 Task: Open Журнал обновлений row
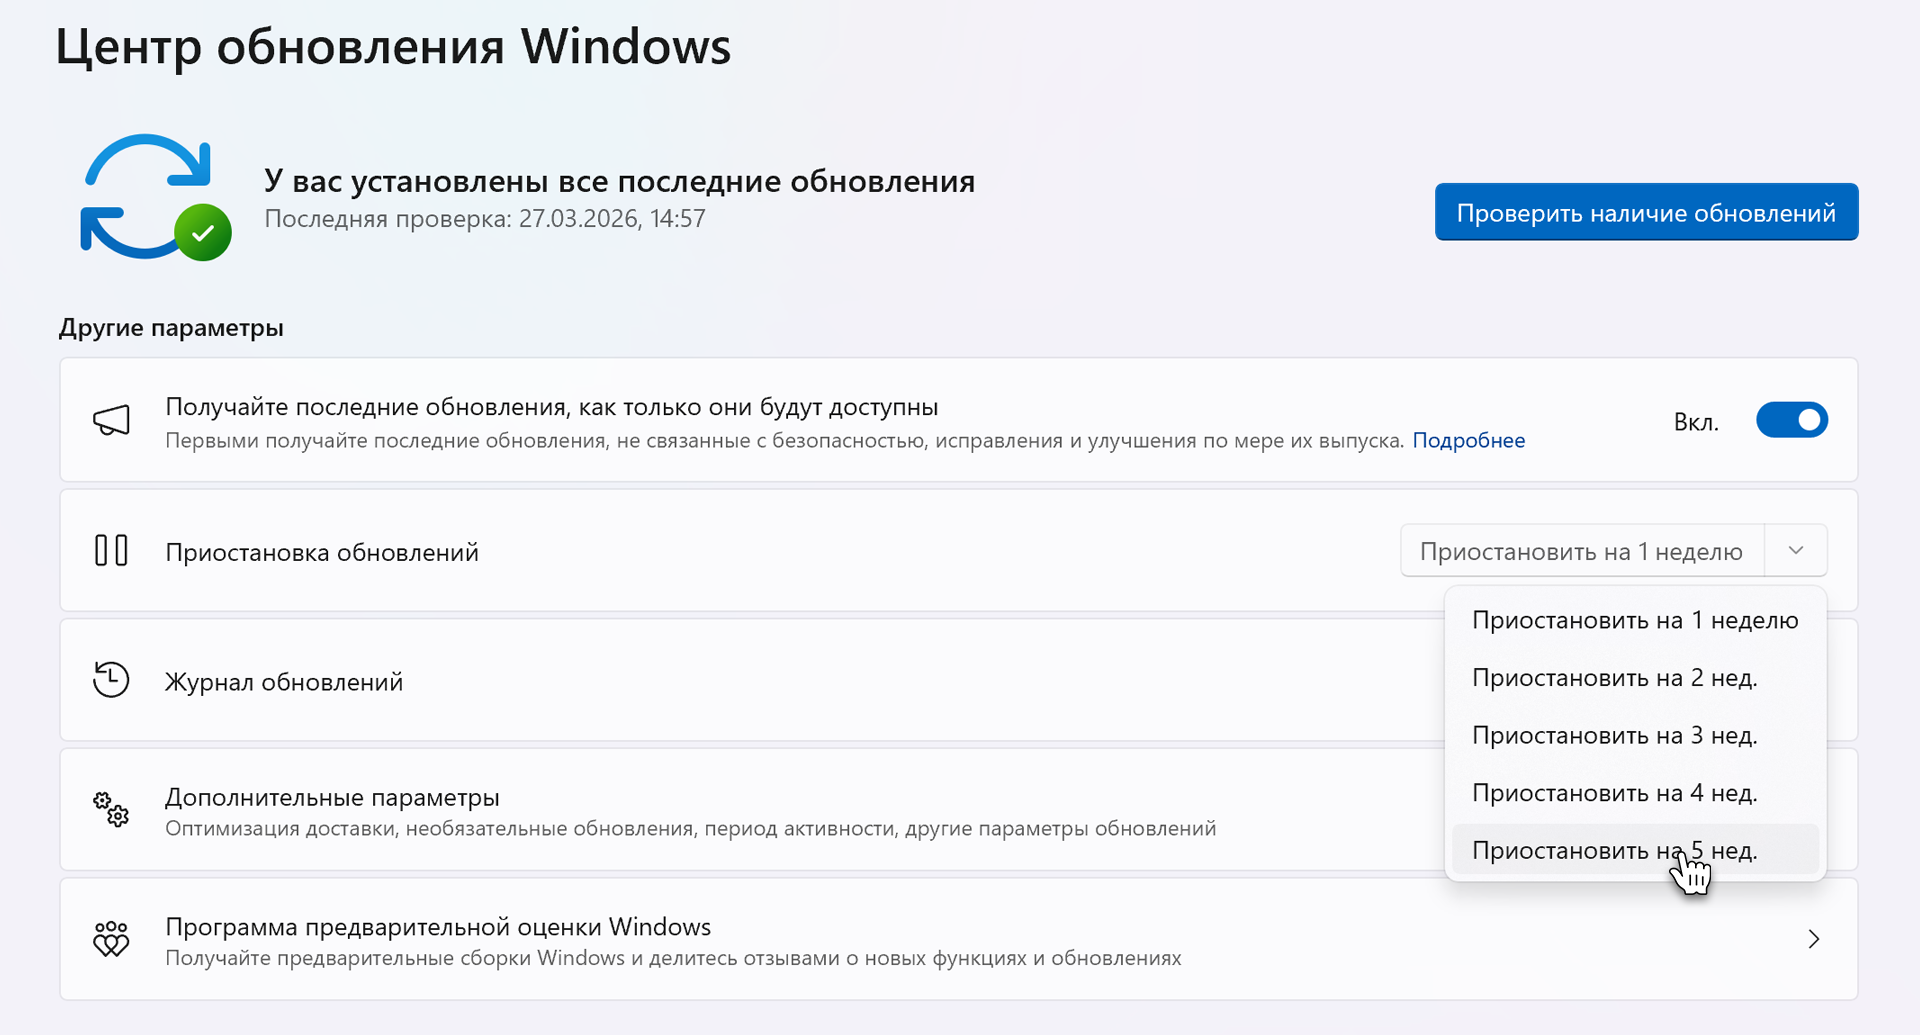pyautogui.click(x=700, y=681)
